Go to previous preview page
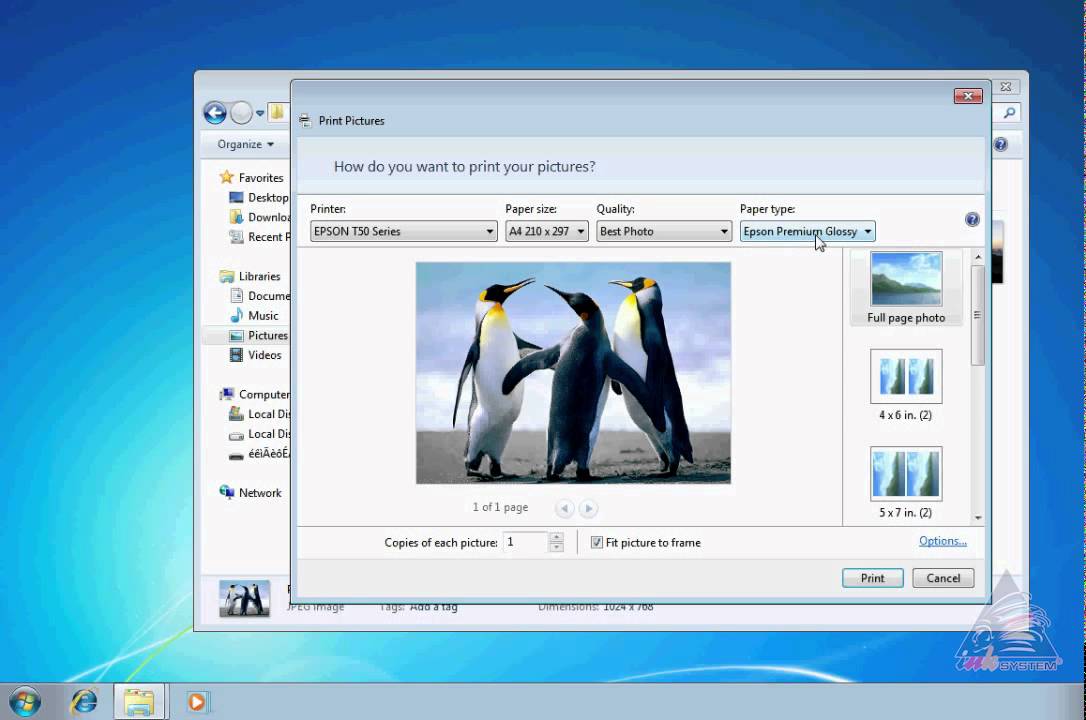1086x720 pixels. (x=564, y=508)
